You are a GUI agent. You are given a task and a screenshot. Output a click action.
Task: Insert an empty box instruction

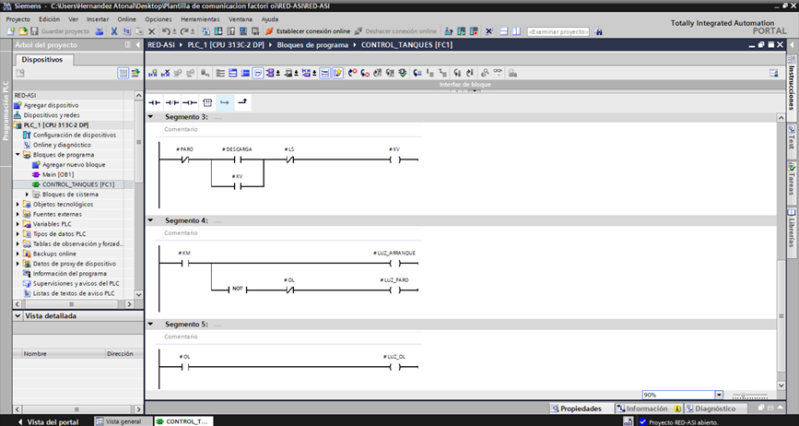coord(207,102)
